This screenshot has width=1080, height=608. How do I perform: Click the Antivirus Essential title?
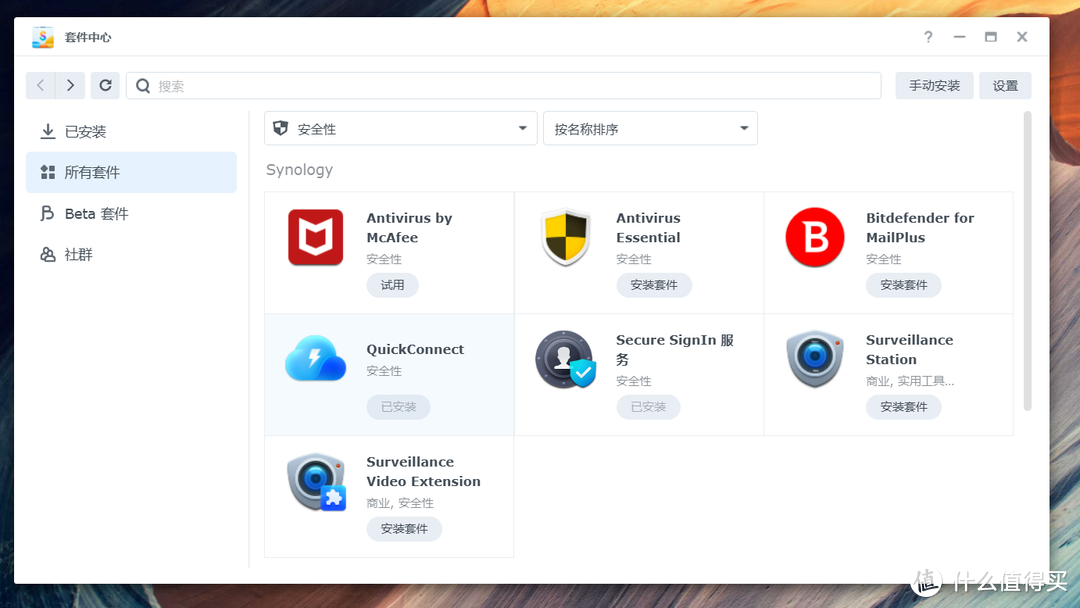tap(648, 228)
